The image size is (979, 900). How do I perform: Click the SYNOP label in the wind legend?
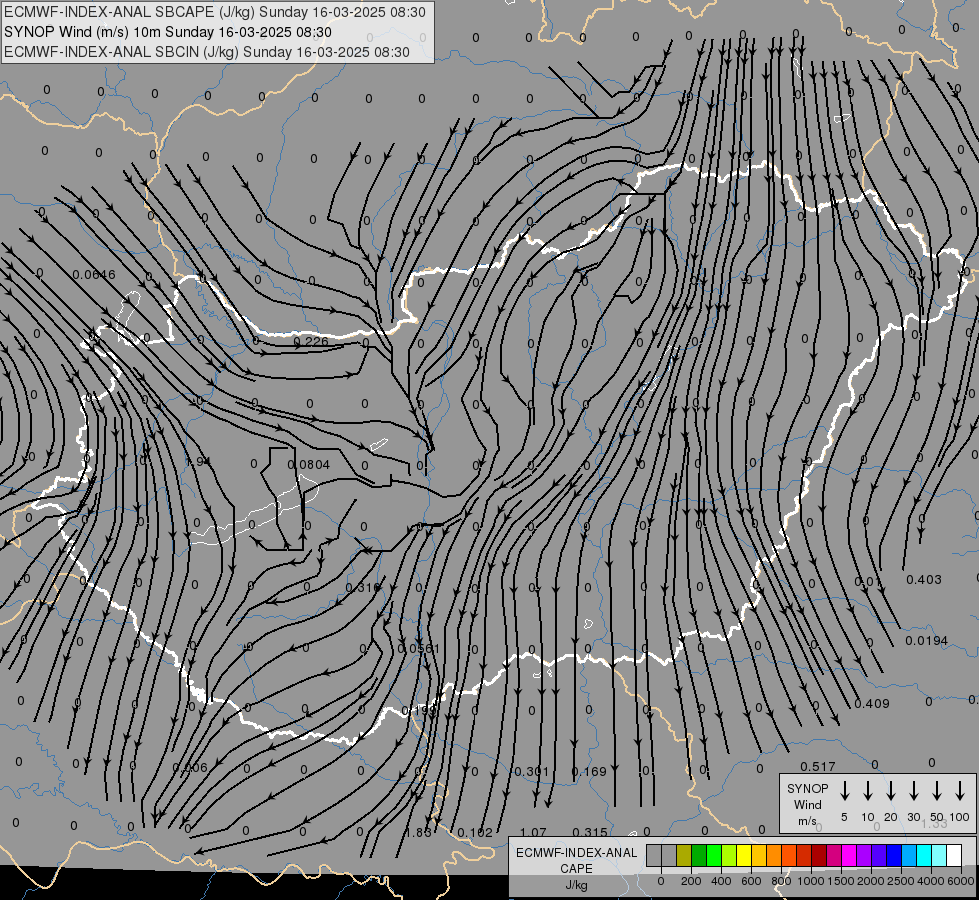point(807,788)
